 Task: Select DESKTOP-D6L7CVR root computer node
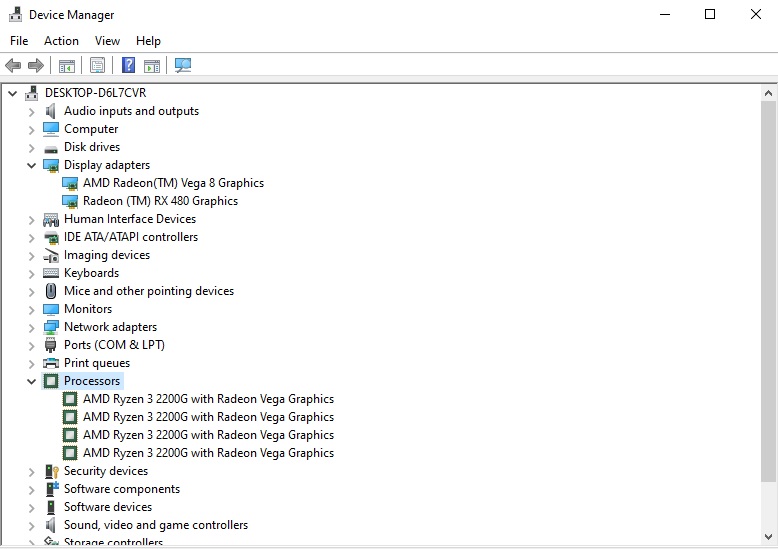pyautogui.click(x=96, y=93)
